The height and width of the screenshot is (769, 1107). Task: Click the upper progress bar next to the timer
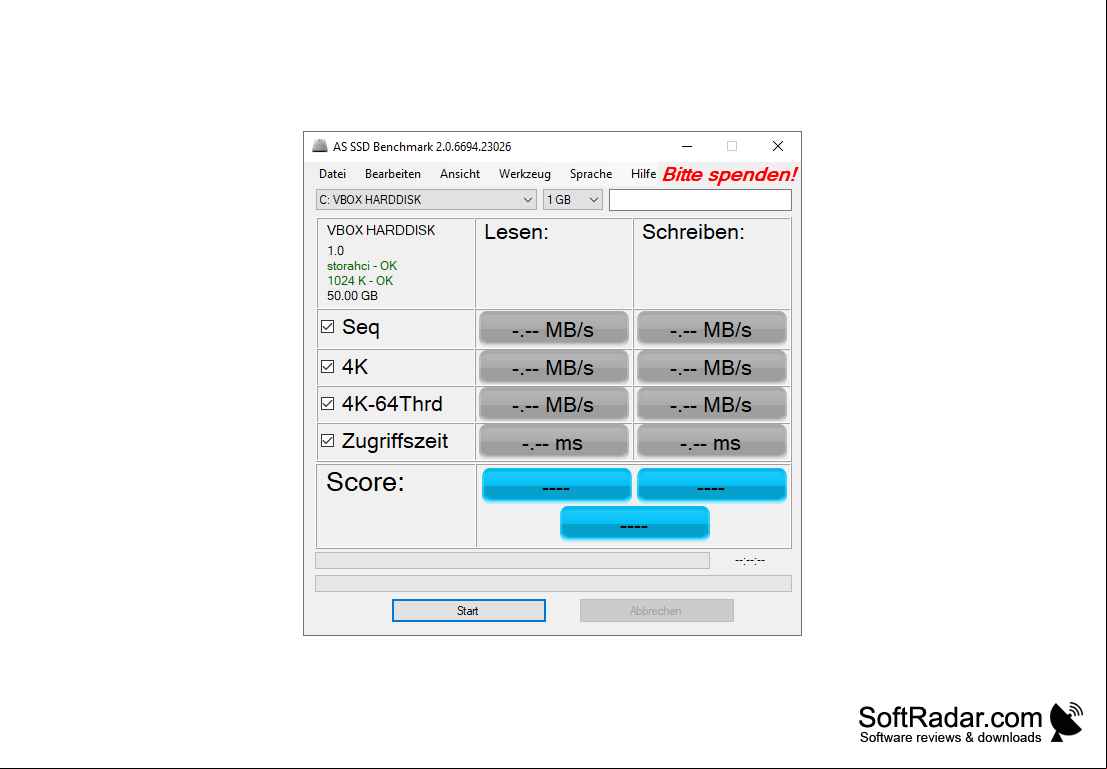pos(513,561)
